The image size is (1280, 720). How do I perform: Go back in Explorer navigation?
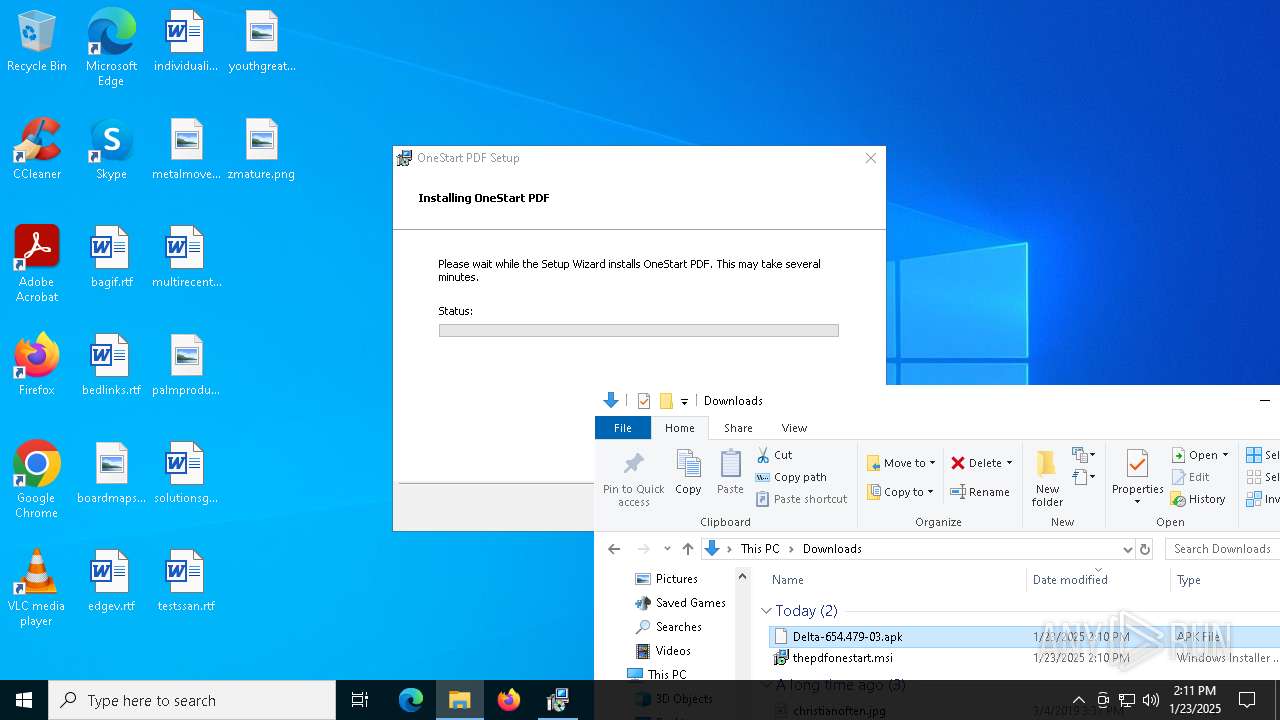coord(614,549)
